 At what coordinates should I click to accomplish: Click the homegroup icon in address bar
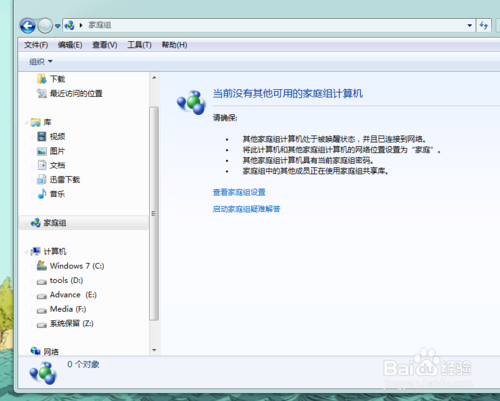(x=69, y=25)
